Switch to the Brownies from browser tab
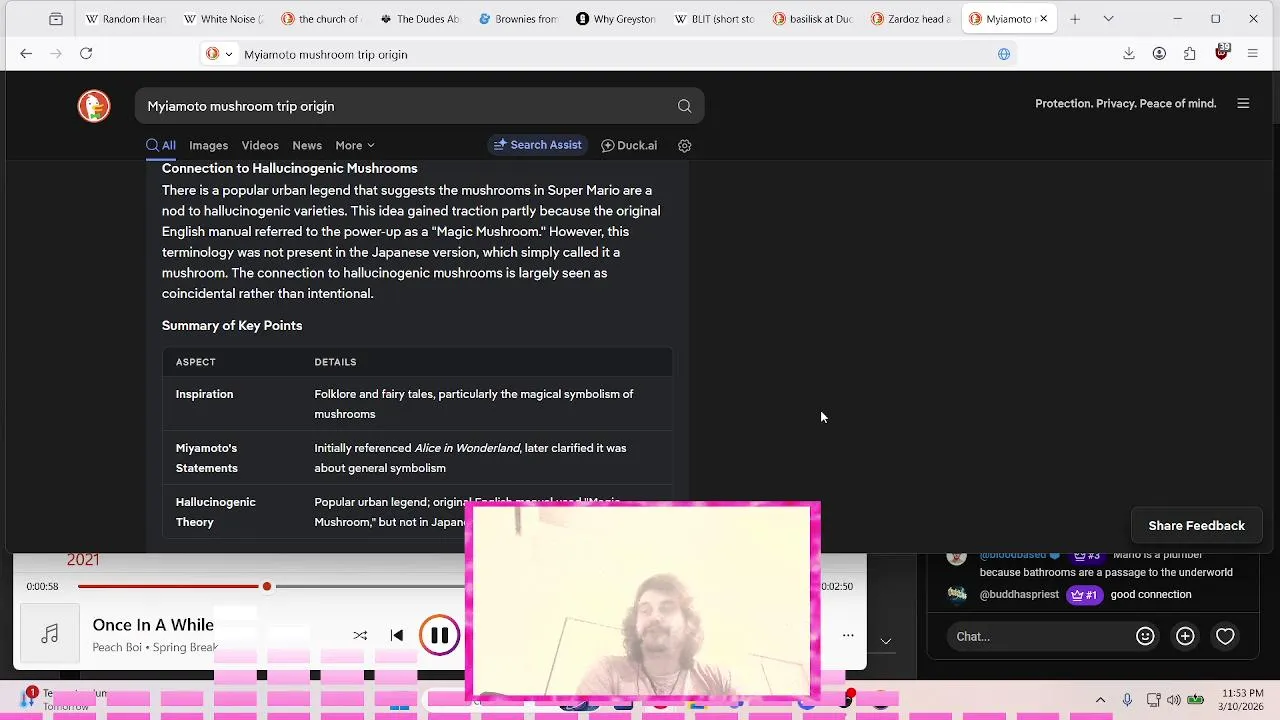Screen dimensions: 1280x720 518,19
